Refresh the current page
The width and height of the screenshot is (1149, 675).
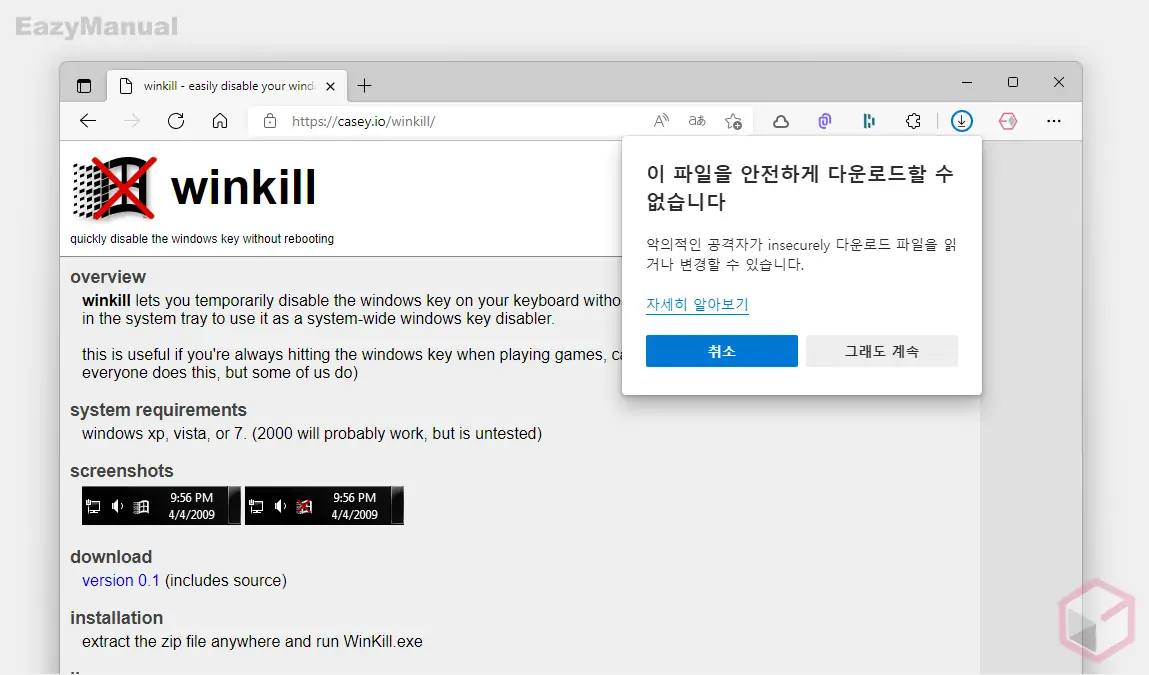[x=176, y=120]
